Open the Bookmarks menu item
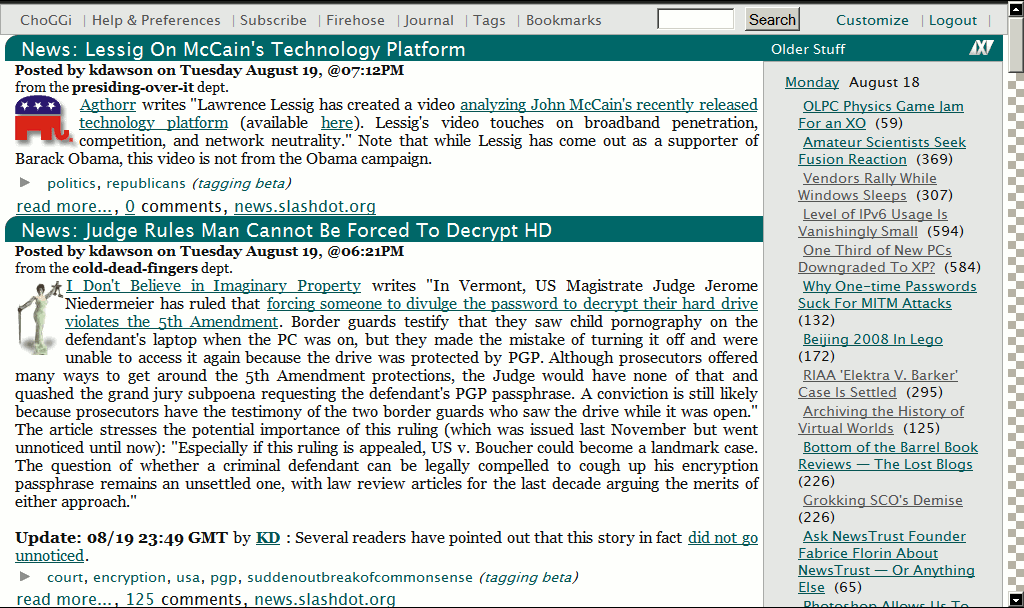This screenshot has height=608, width=1024. 564,20
